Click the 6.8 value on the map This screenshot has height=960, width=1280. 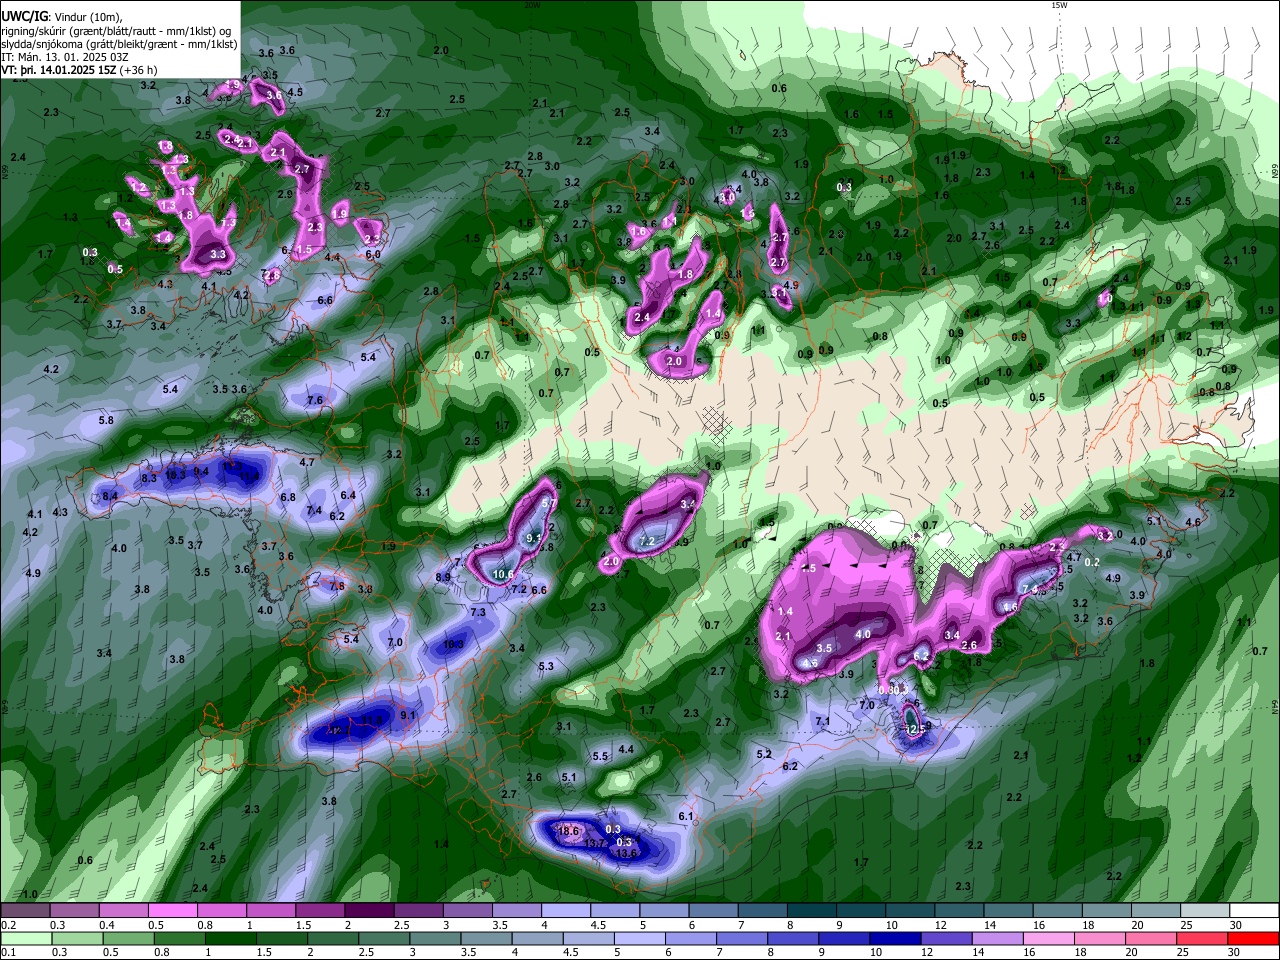click(288, 497)
